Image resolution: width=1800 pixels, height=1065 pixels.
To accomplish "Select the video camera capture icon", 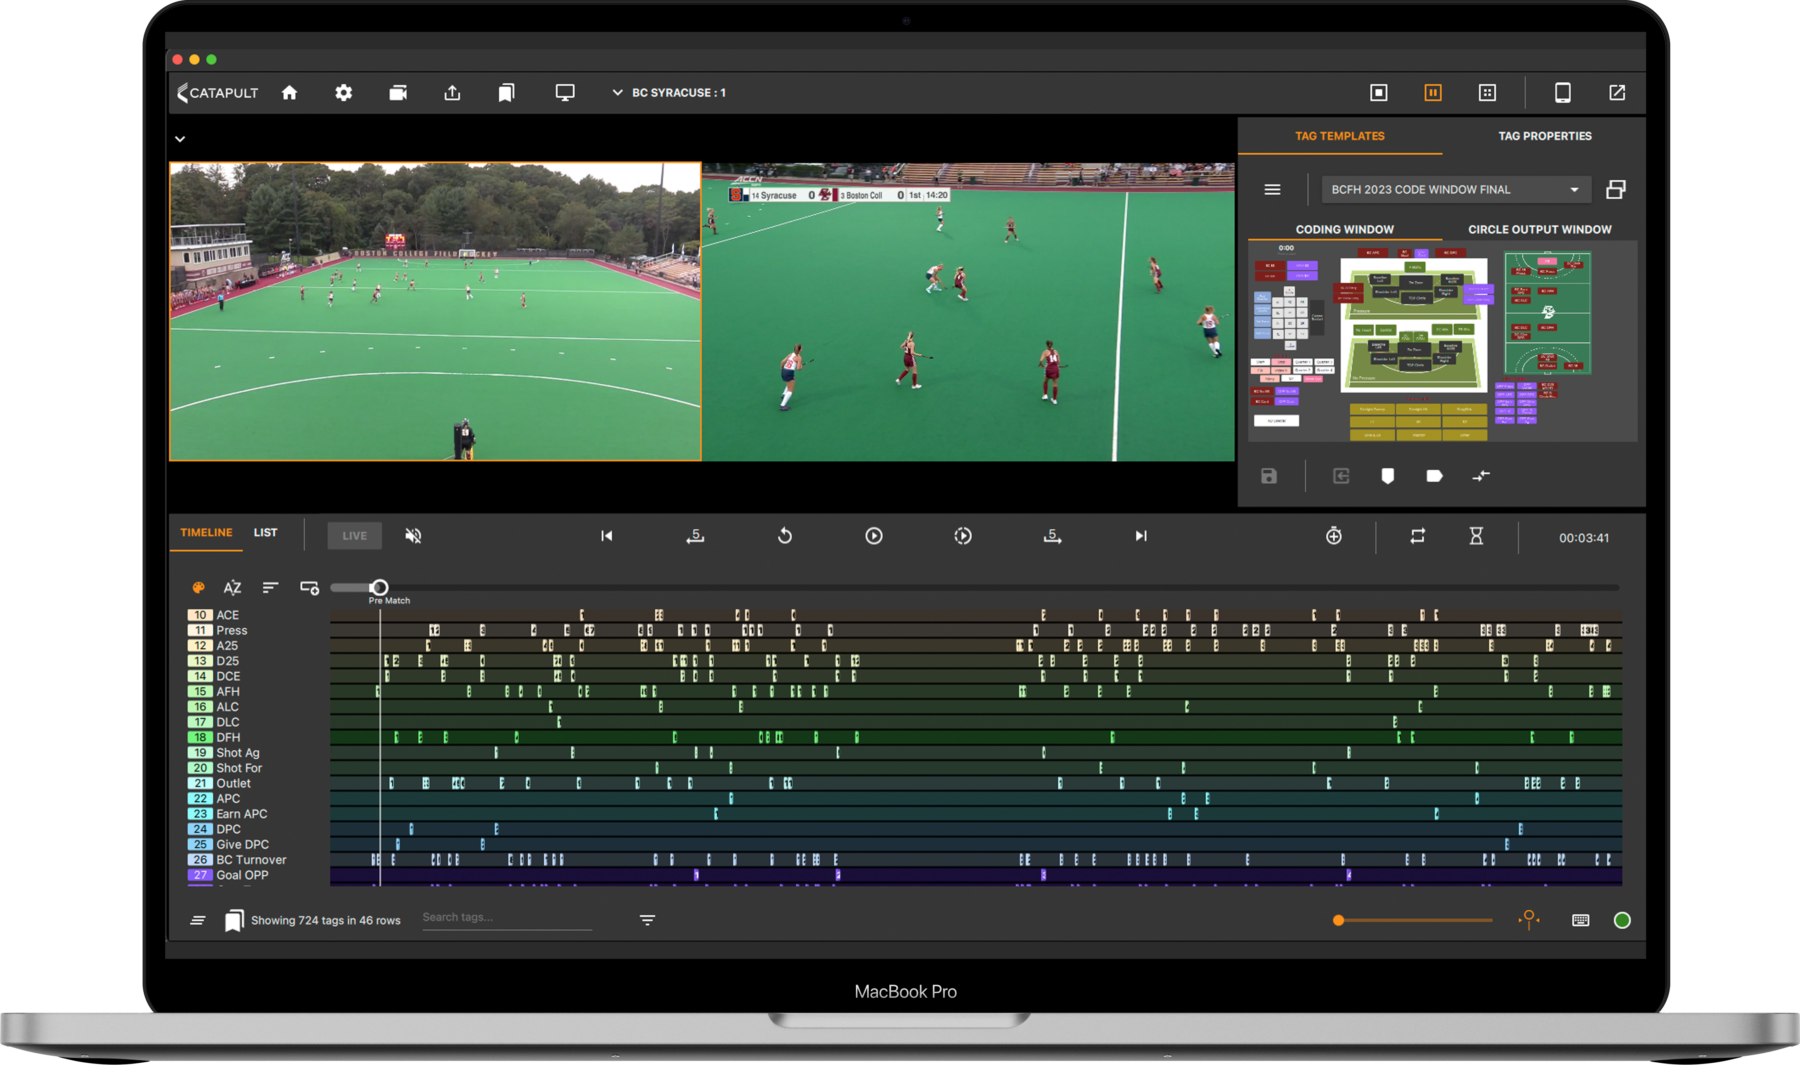I will 397,92.
